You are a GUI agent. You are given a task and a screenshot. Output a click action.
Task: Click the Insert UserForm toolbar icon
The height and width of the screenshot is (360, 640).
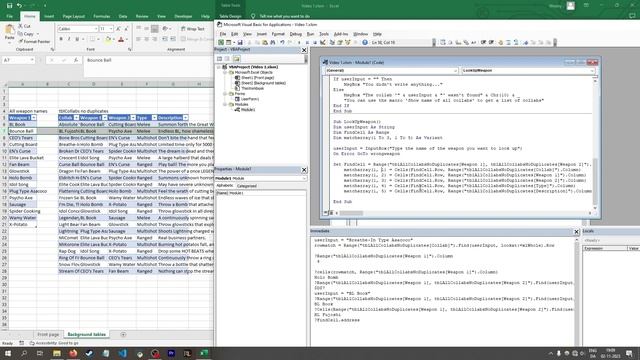pos(229,42)
